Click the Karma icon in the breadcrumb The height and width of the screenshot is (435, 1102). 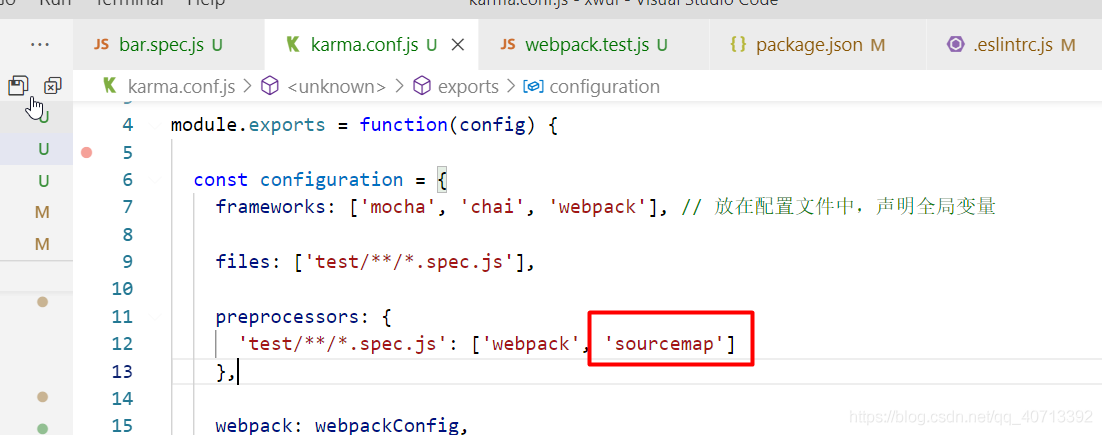[110, 86]
